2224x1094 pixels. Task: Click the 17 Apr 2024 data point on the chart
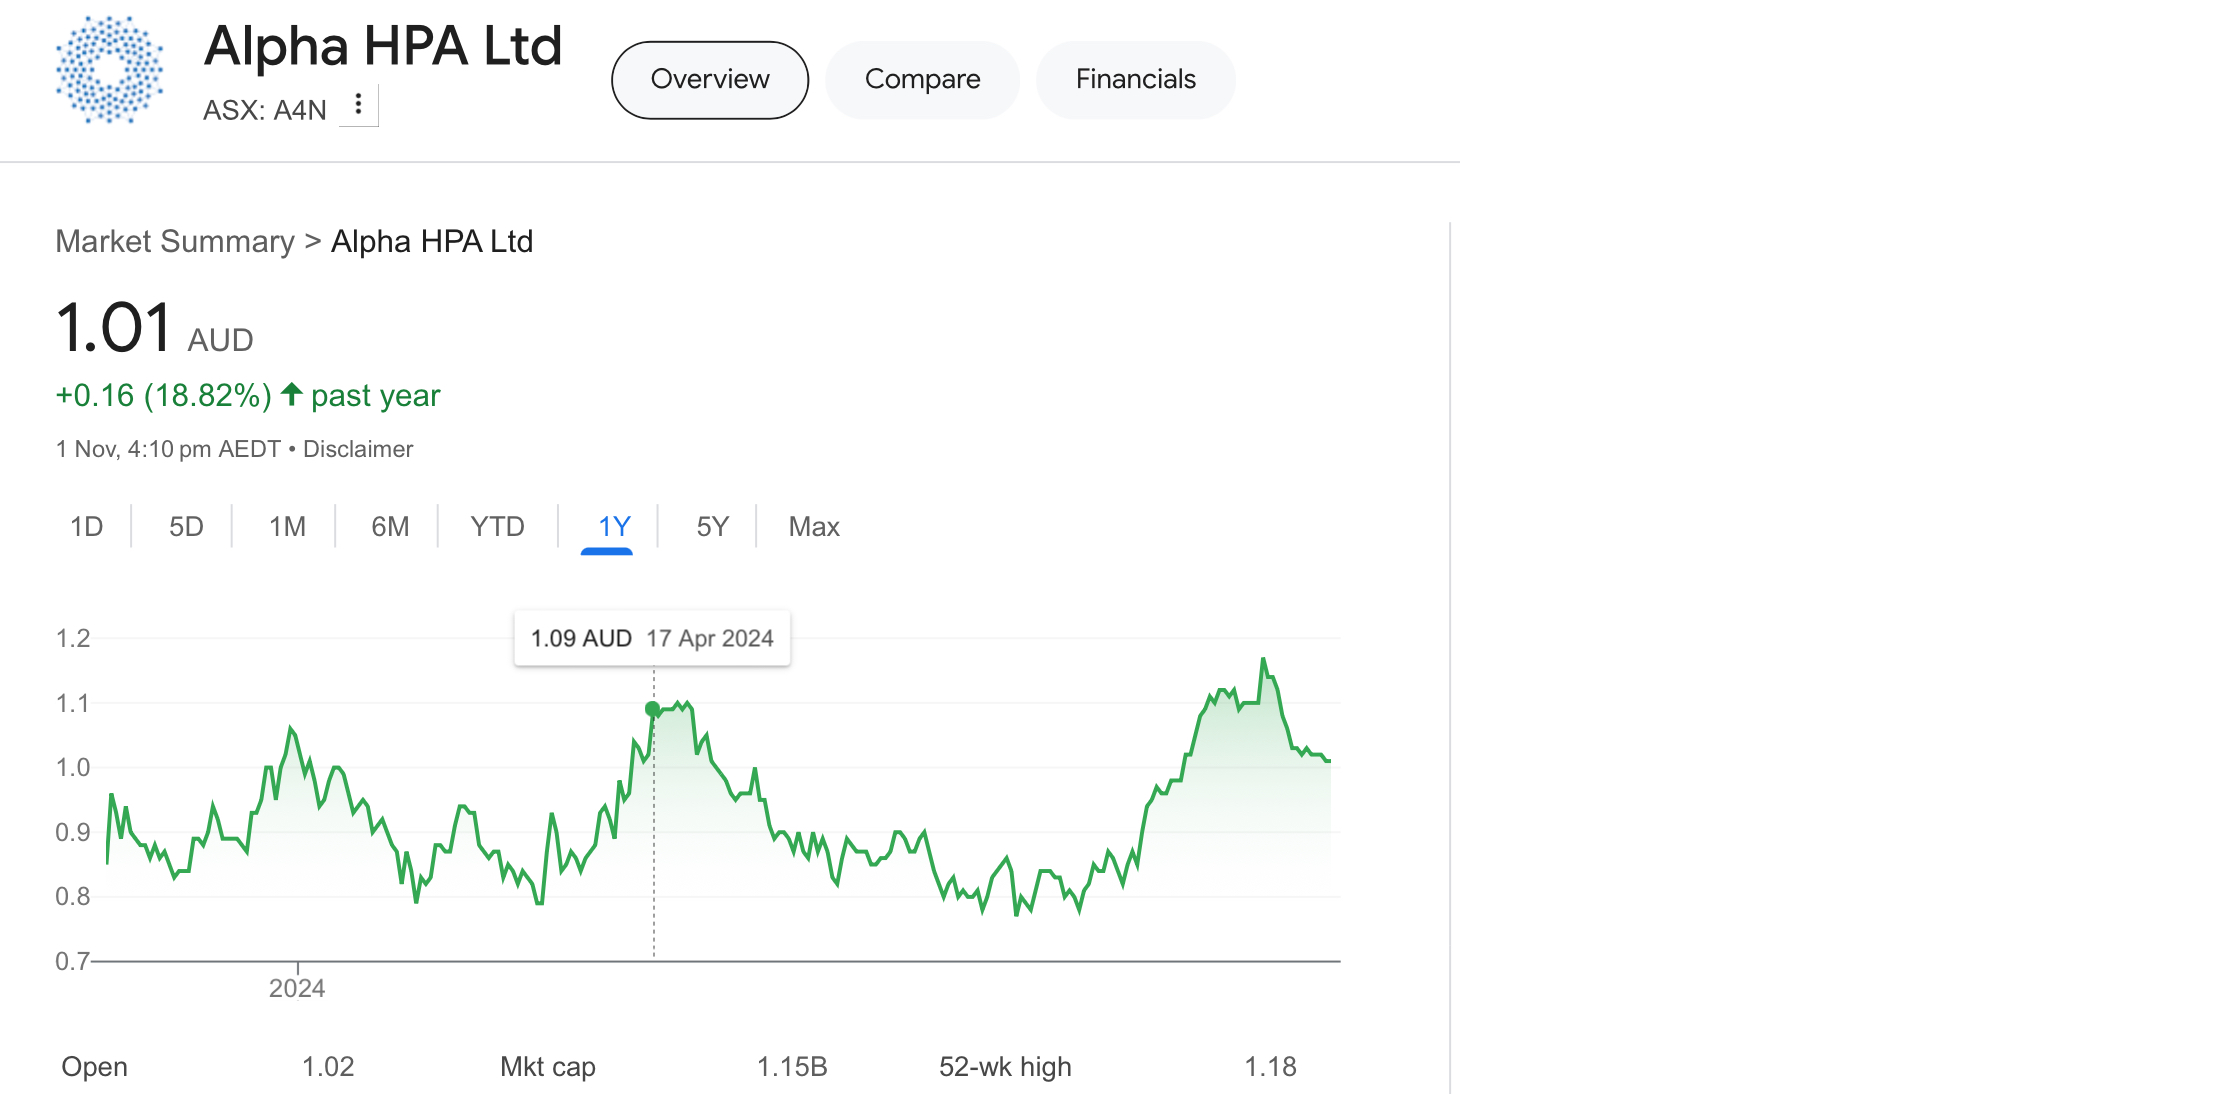click(x=653, y=709)
